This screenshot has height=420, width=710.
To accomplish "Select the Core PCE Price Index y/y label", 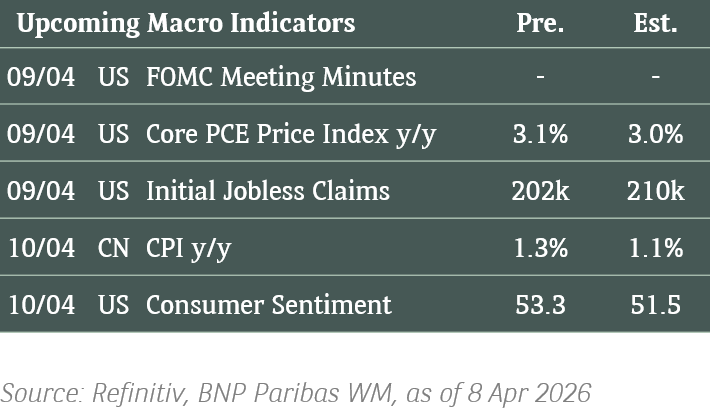I will coord(291,134).
